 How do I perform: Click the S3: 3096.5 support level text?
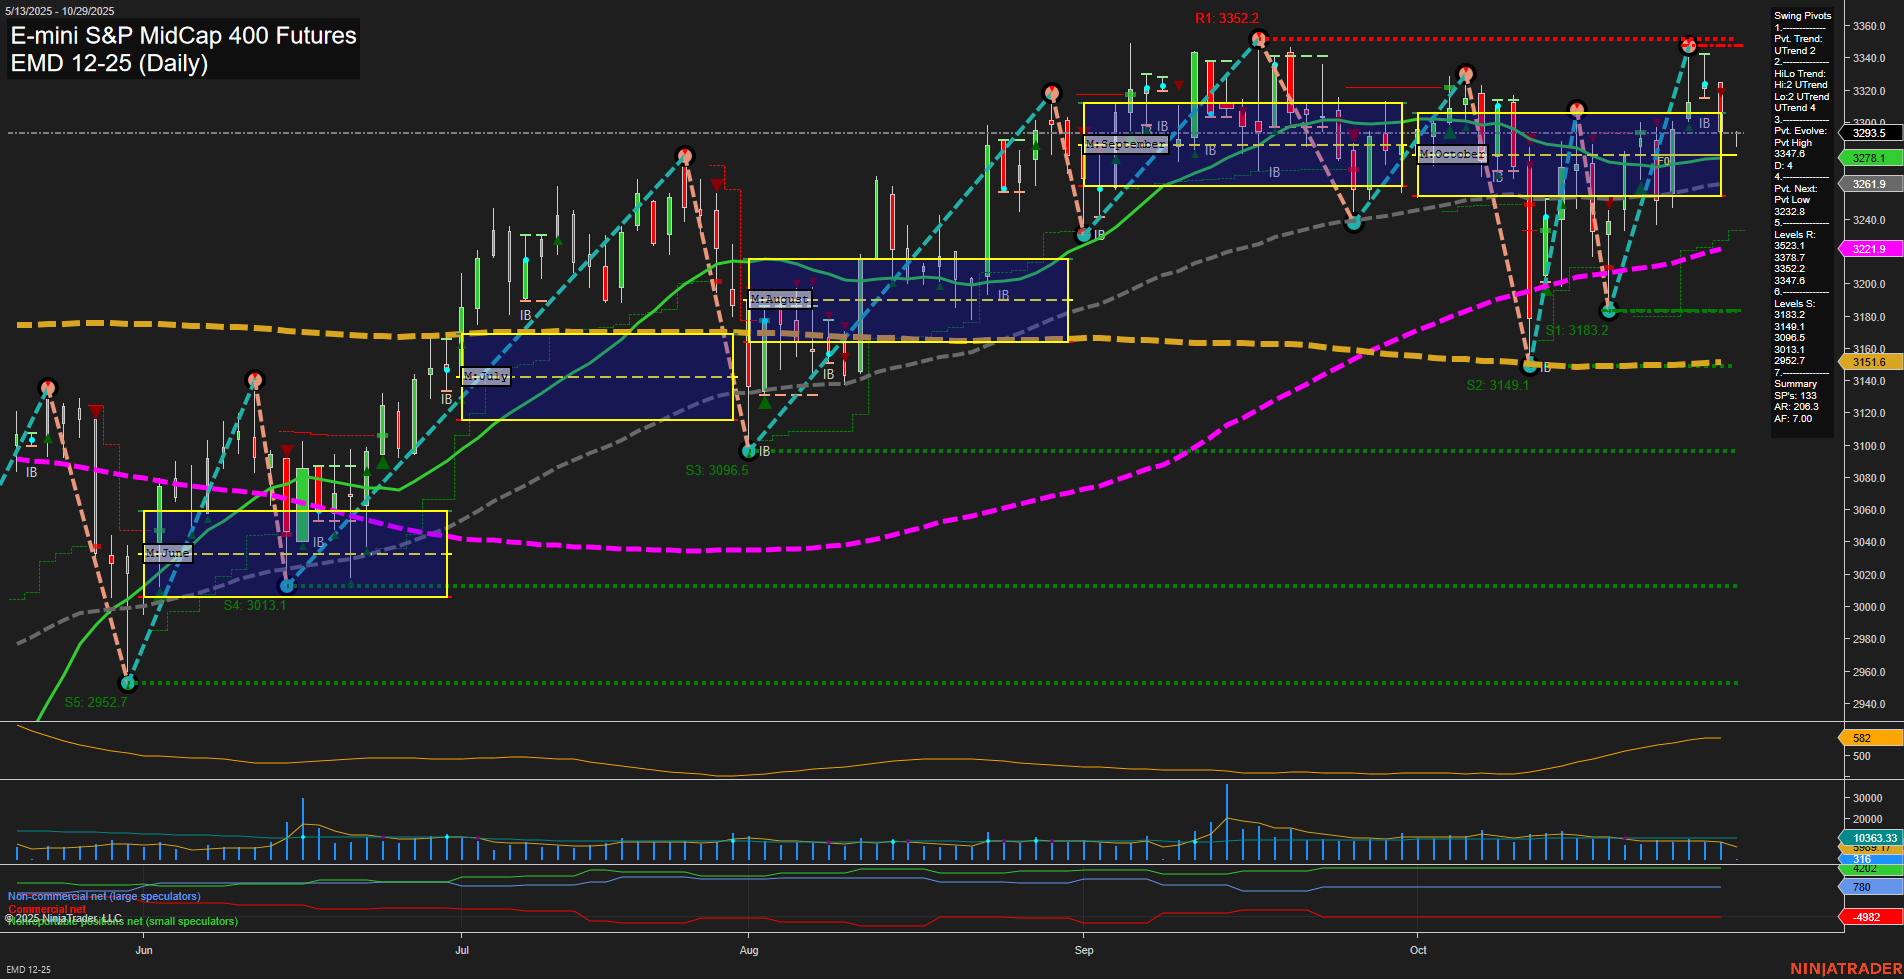click(714, 470)
